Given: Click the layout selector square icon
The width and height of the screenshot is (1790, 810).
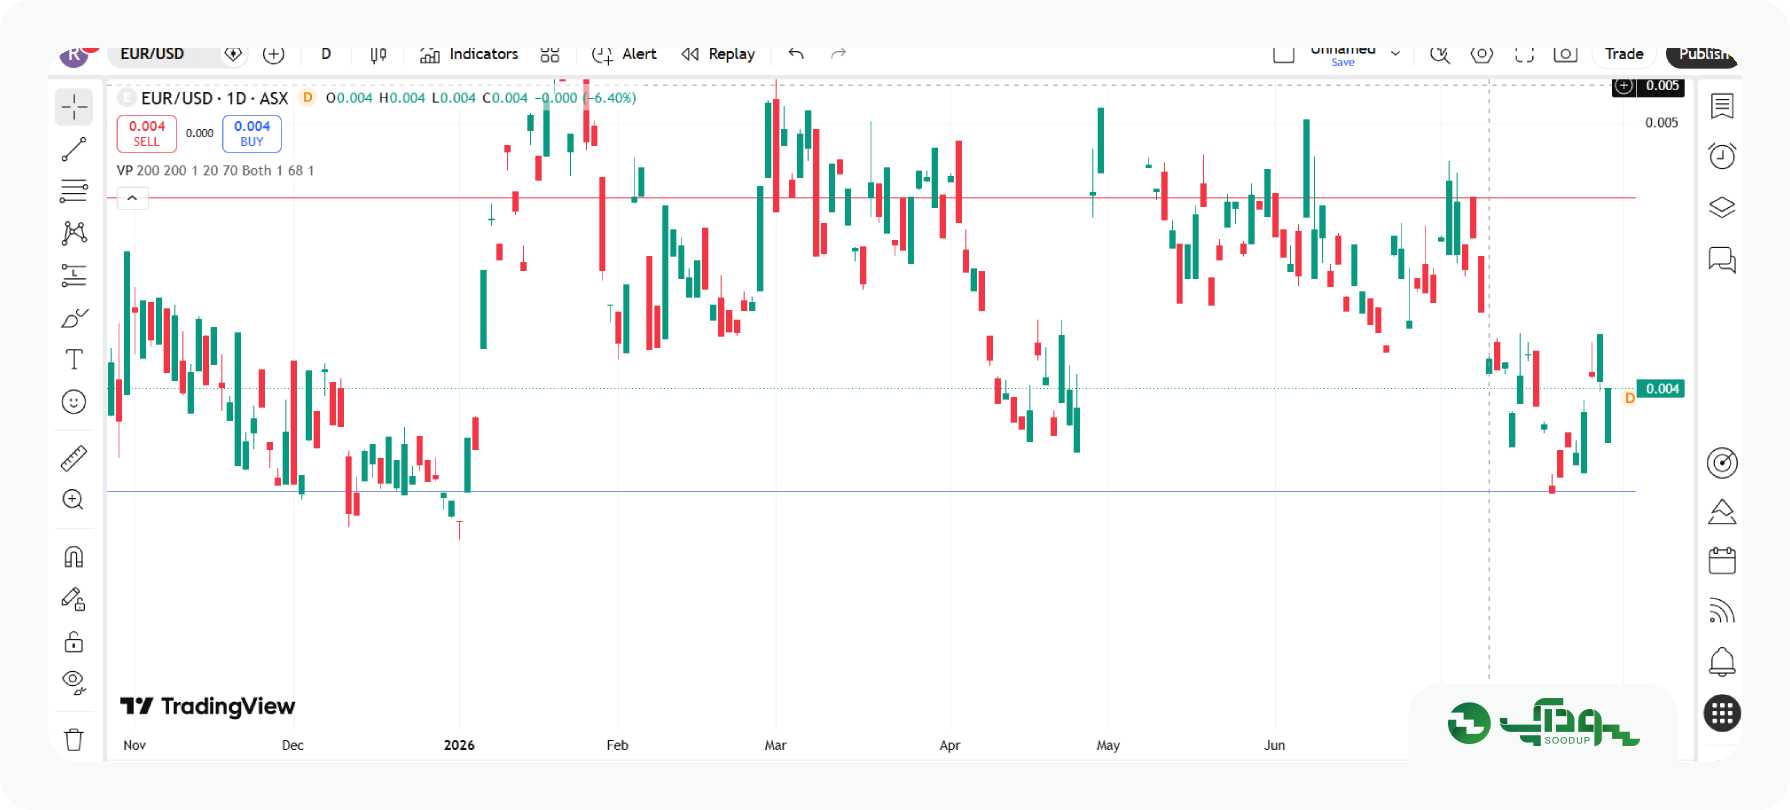Looking at the screenshot, I should point(1284,54).
